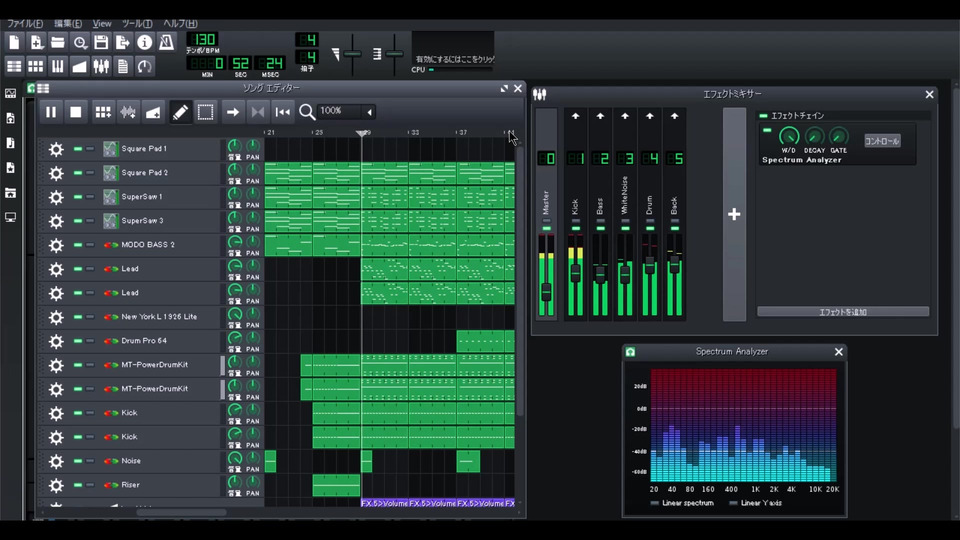Open the zoom 100% dropdown

369,112
